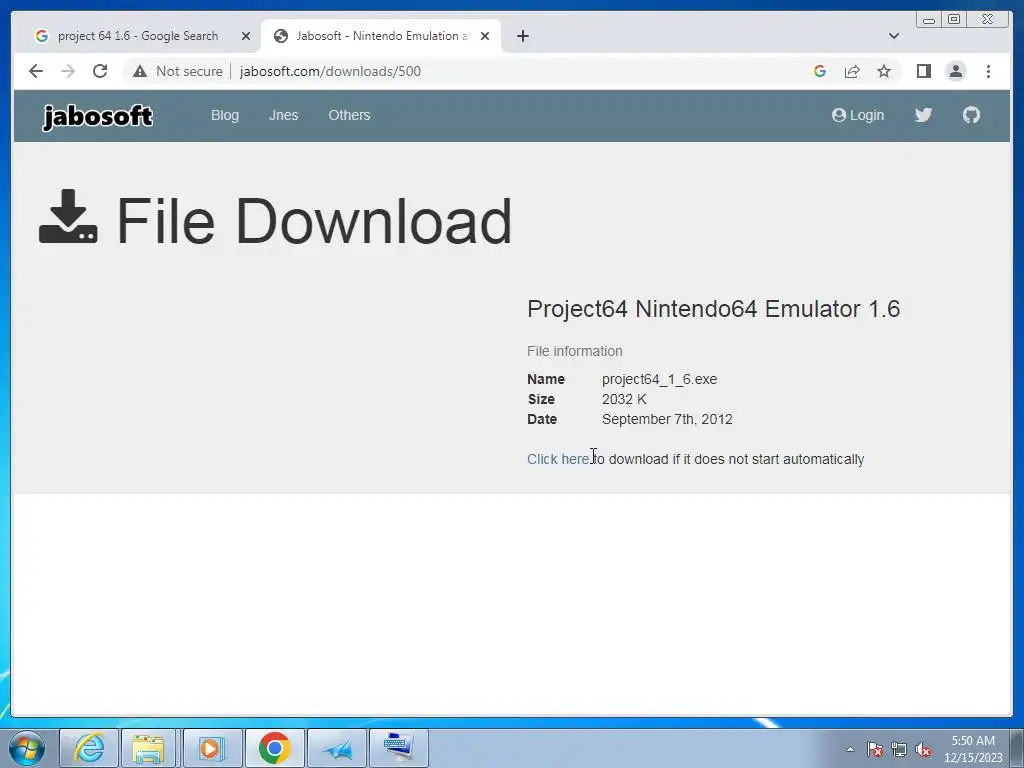This screenshot has height=768, width=1024.
Task: Click Project64 Nintendo64 Emulator 1.6 heading
Action: (x=713, y=309)
